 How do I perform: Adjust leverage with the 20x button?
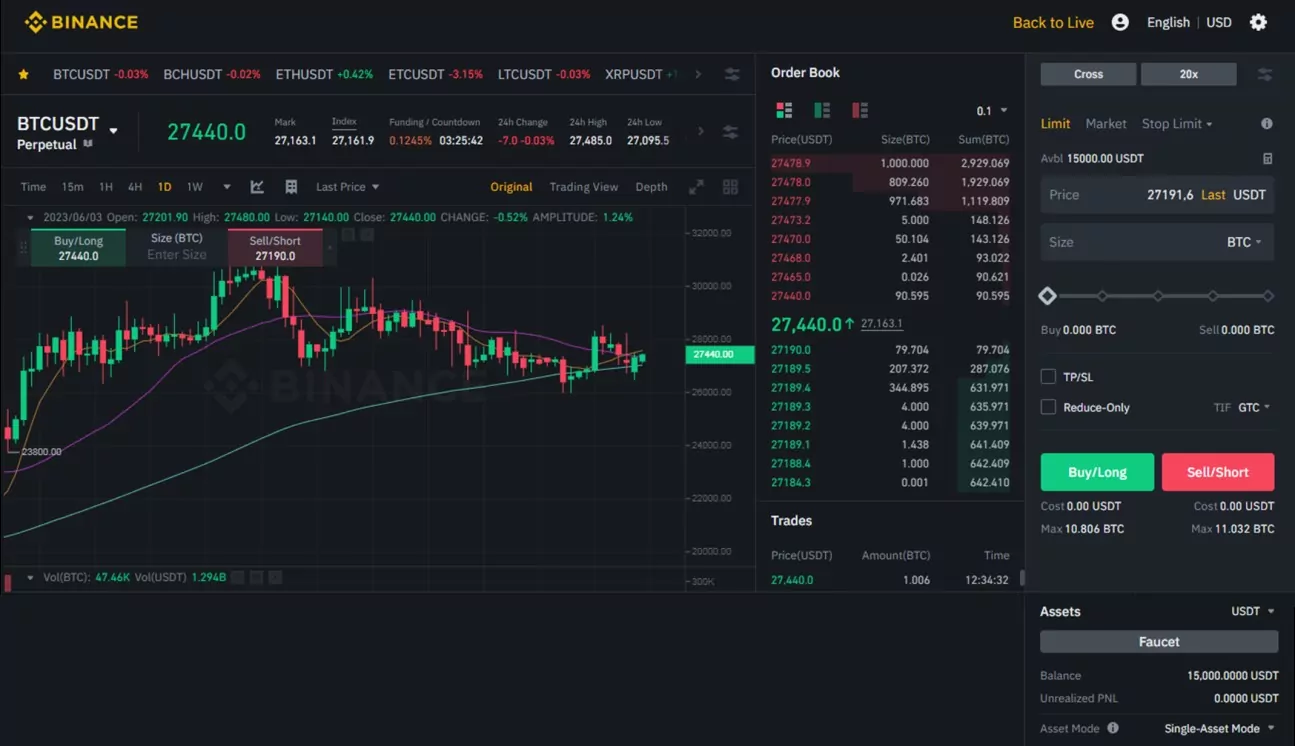[1189, 74]
